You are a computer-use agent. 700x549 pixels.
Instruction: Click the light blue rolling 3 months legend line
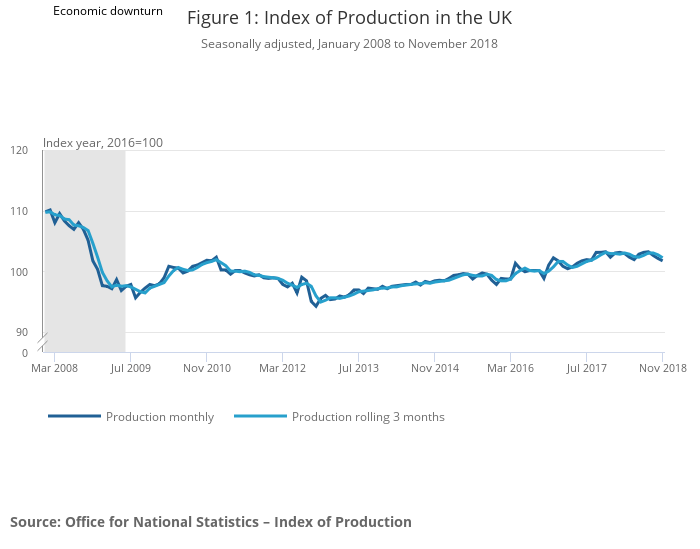point(260,417)
